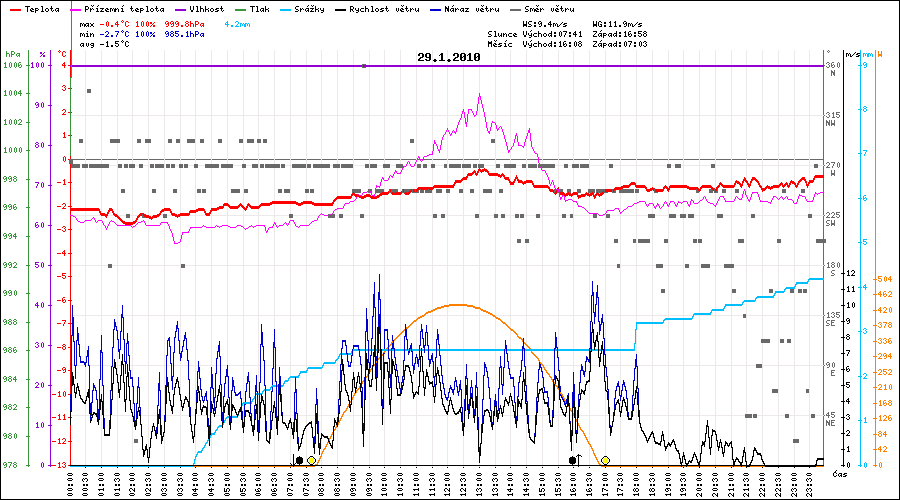Click the hPa pressure axis unit label
Screen dimensions: 900x500
tap(12, 54)
